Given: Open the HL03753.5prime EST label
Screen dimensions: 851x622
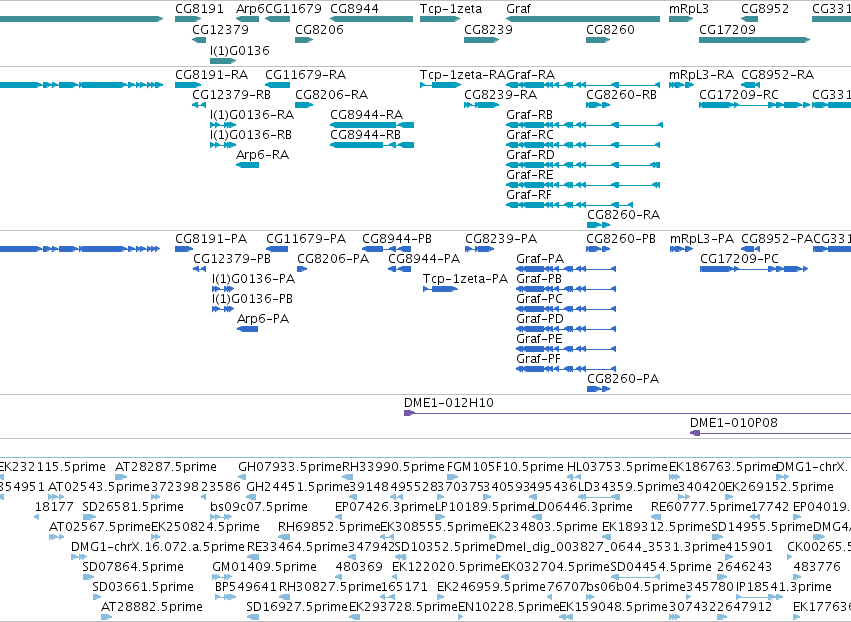Looking at the screenshot, I should coord(617,466).
